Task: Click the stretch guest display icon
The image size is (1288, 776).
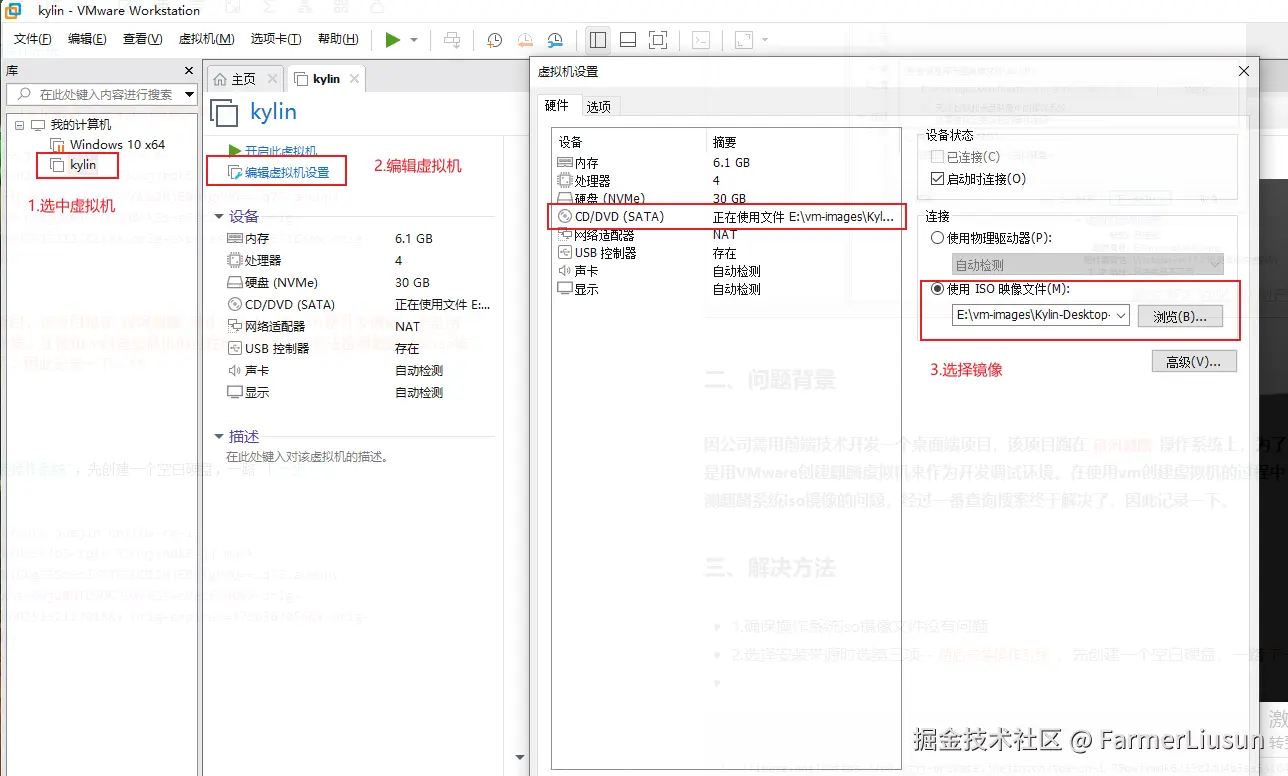Action: click(743, 40)
